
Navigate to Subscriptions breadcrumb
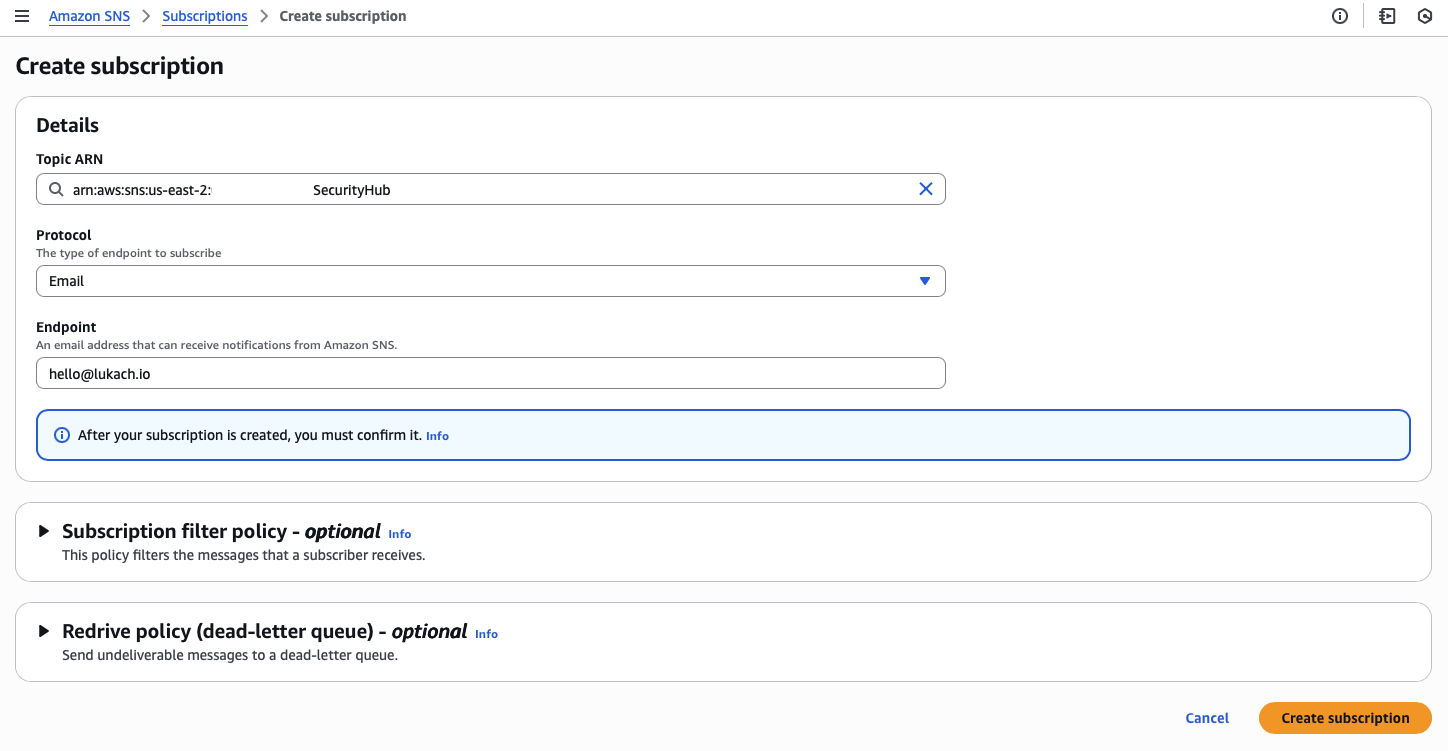click(x=204, y=16)
